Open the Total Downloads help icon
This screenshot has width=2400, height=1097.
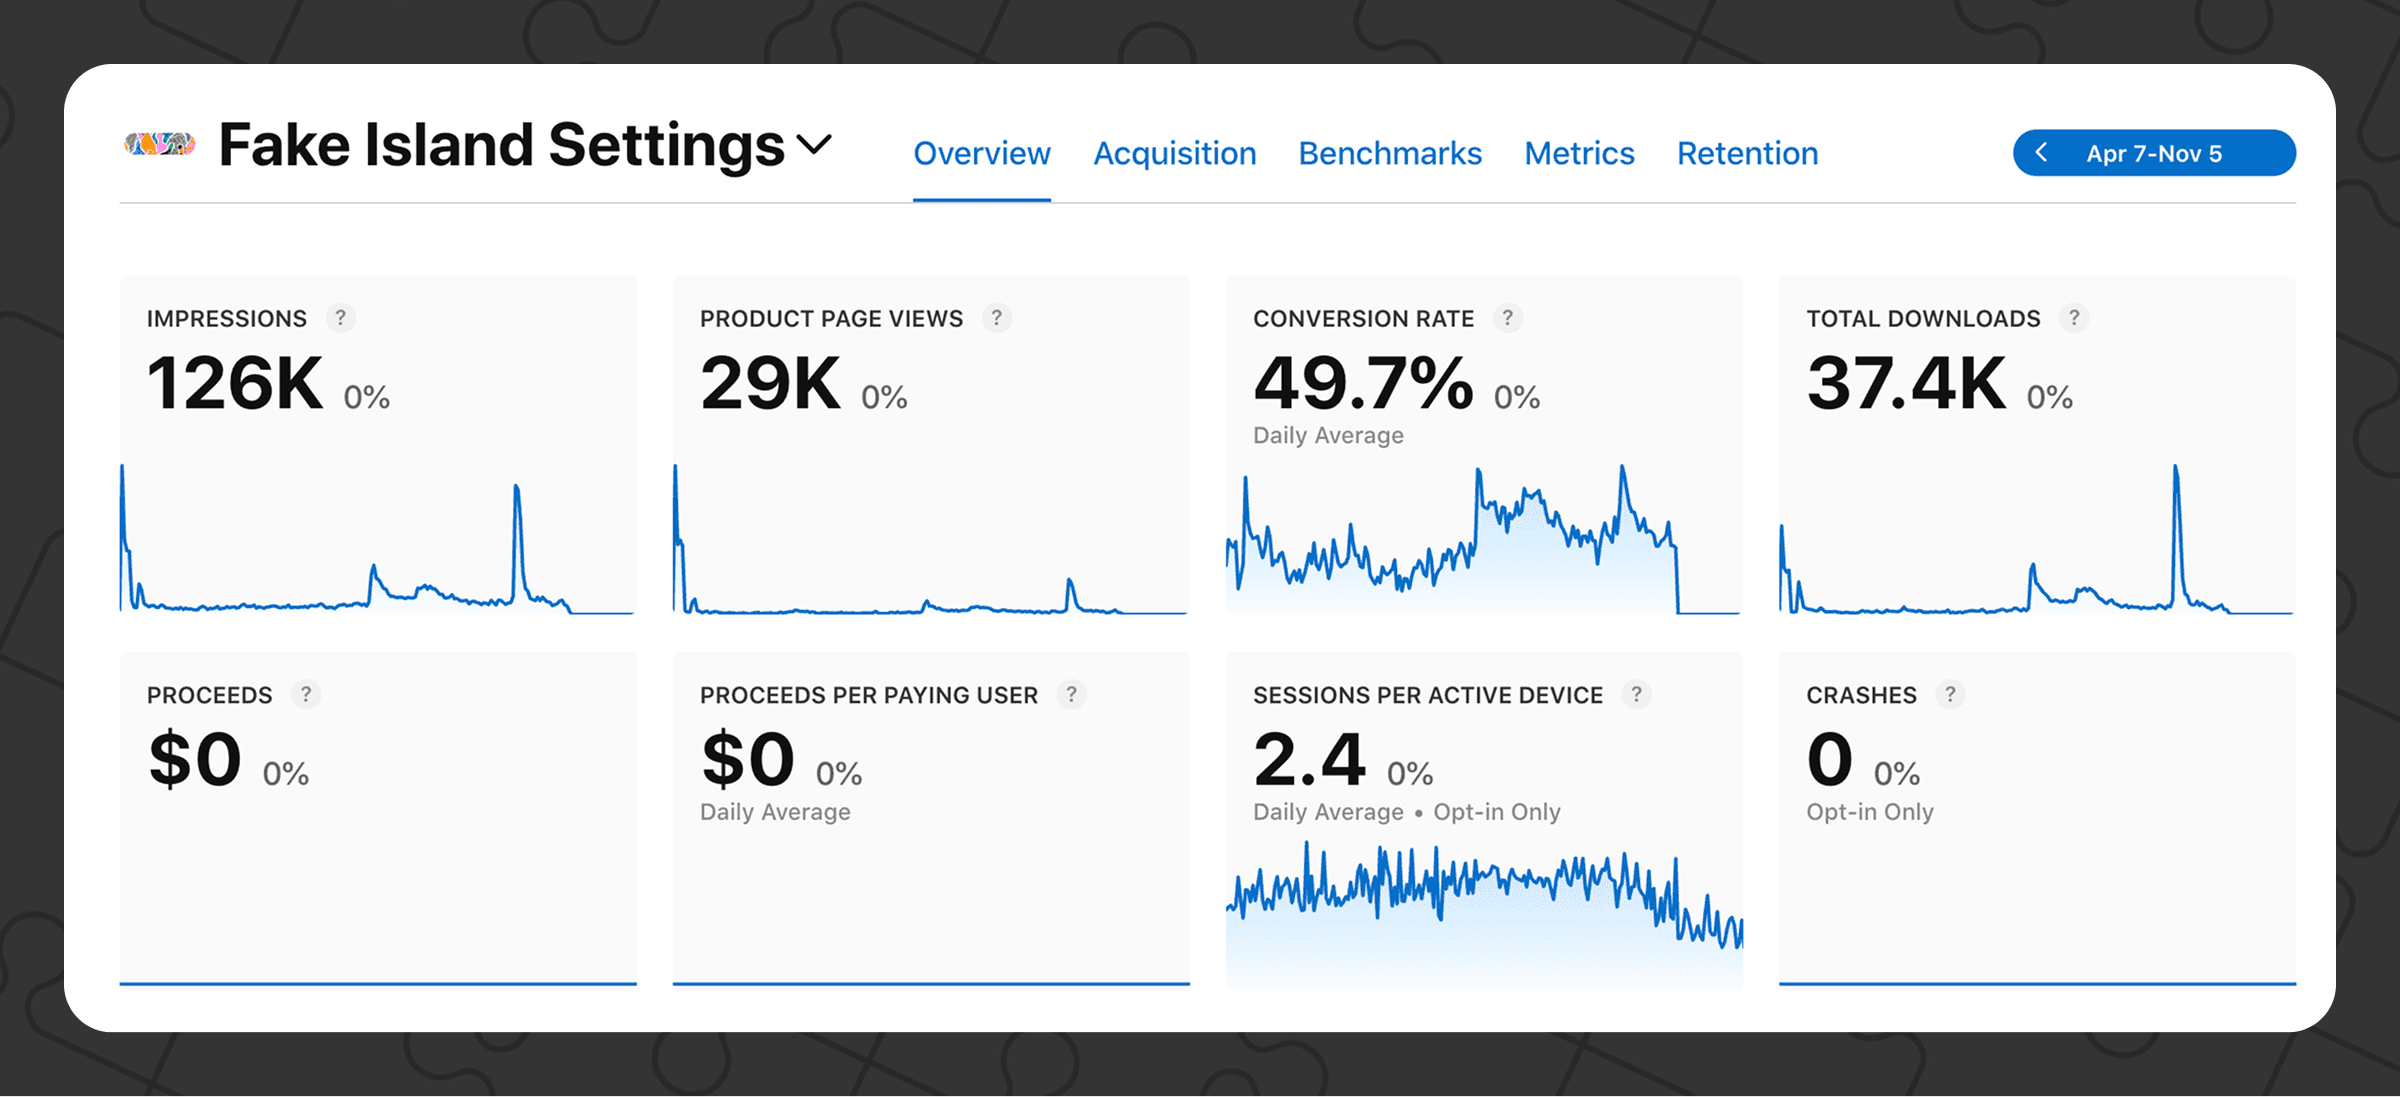[2075, 317]
